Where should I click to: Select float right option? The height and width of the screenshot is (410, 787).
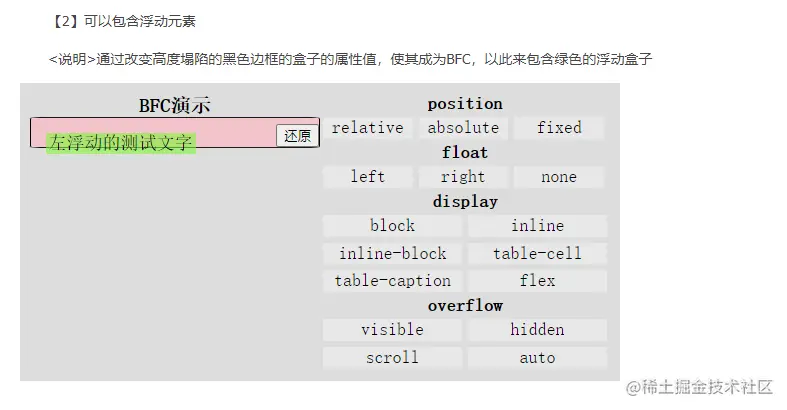click(x=463, y=177)
